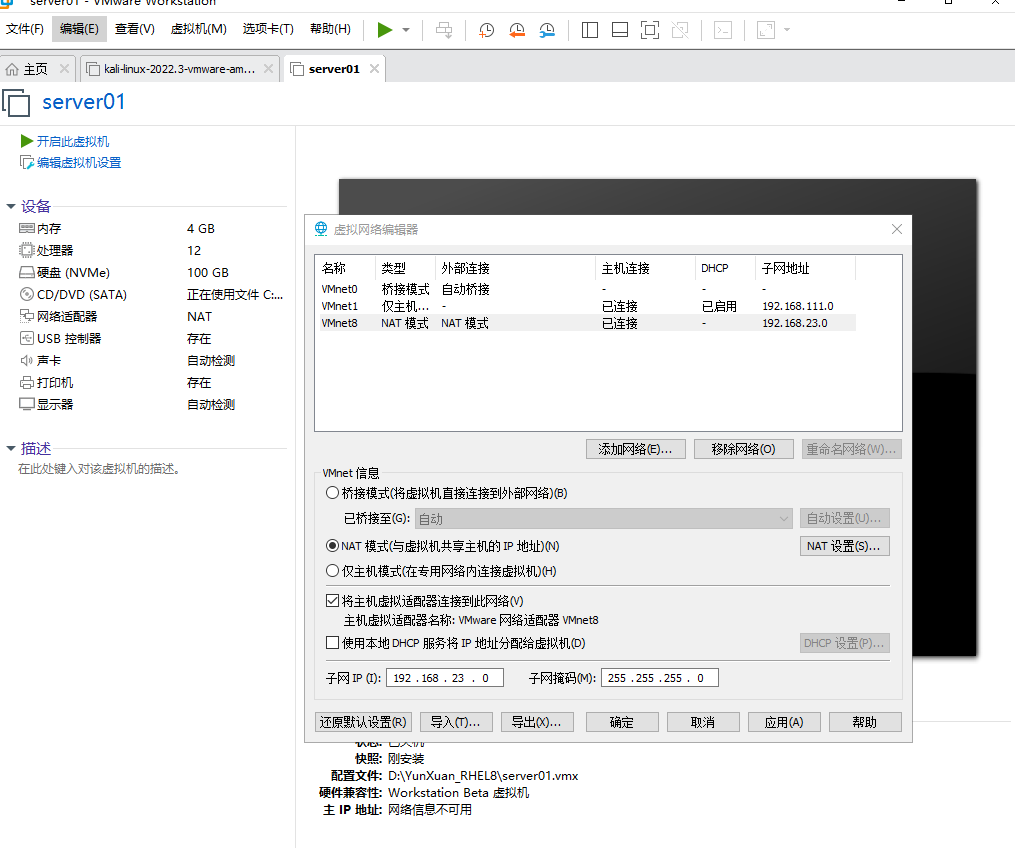Close the 虚拟网络编辑器 dialog
1015x848 pixels.
coord(897,229)
